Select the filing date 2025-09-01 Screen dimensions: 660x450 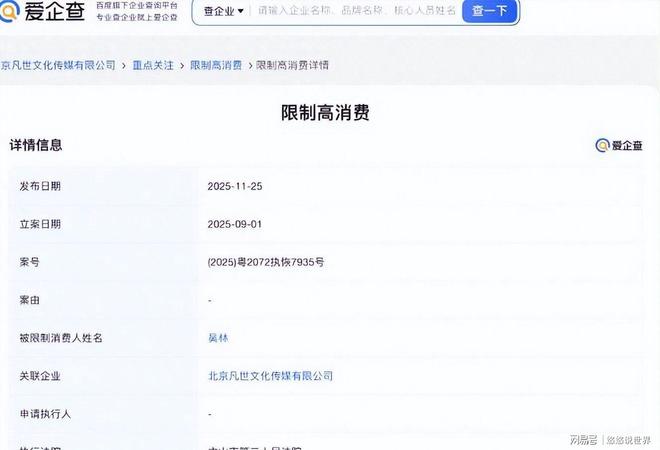click(234, 224)
